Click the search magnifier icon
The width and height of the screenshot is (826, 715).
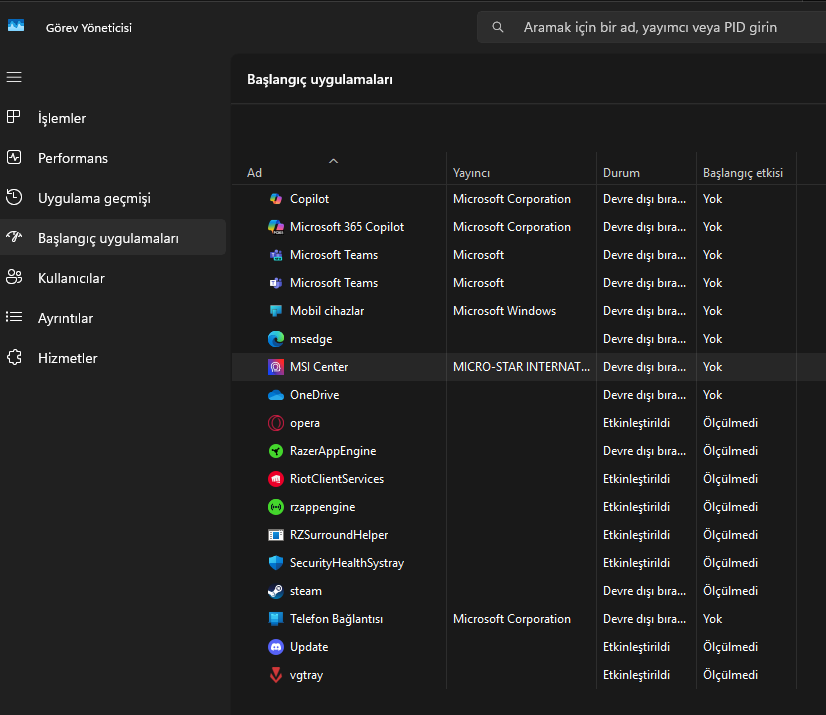(x=497, y=27)
